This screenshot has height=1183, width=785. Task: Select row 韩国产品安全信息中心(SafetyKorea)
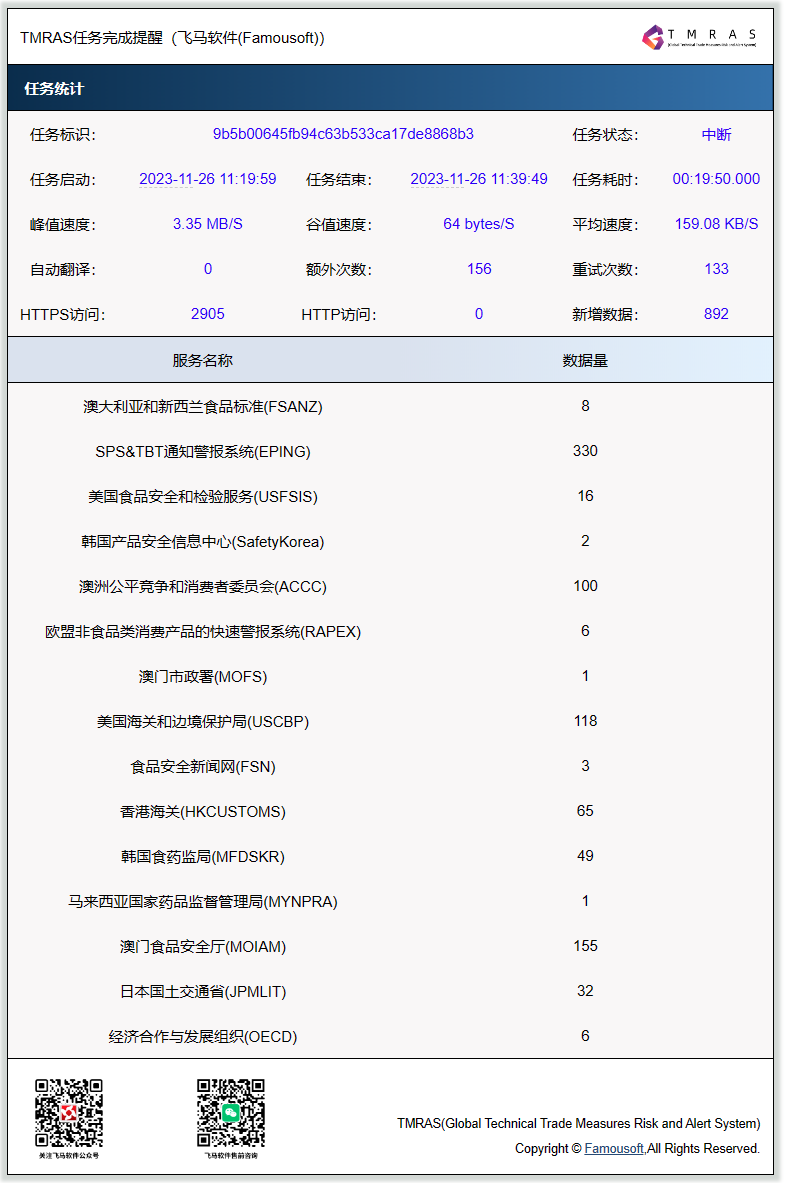click(x=390, y=541)
